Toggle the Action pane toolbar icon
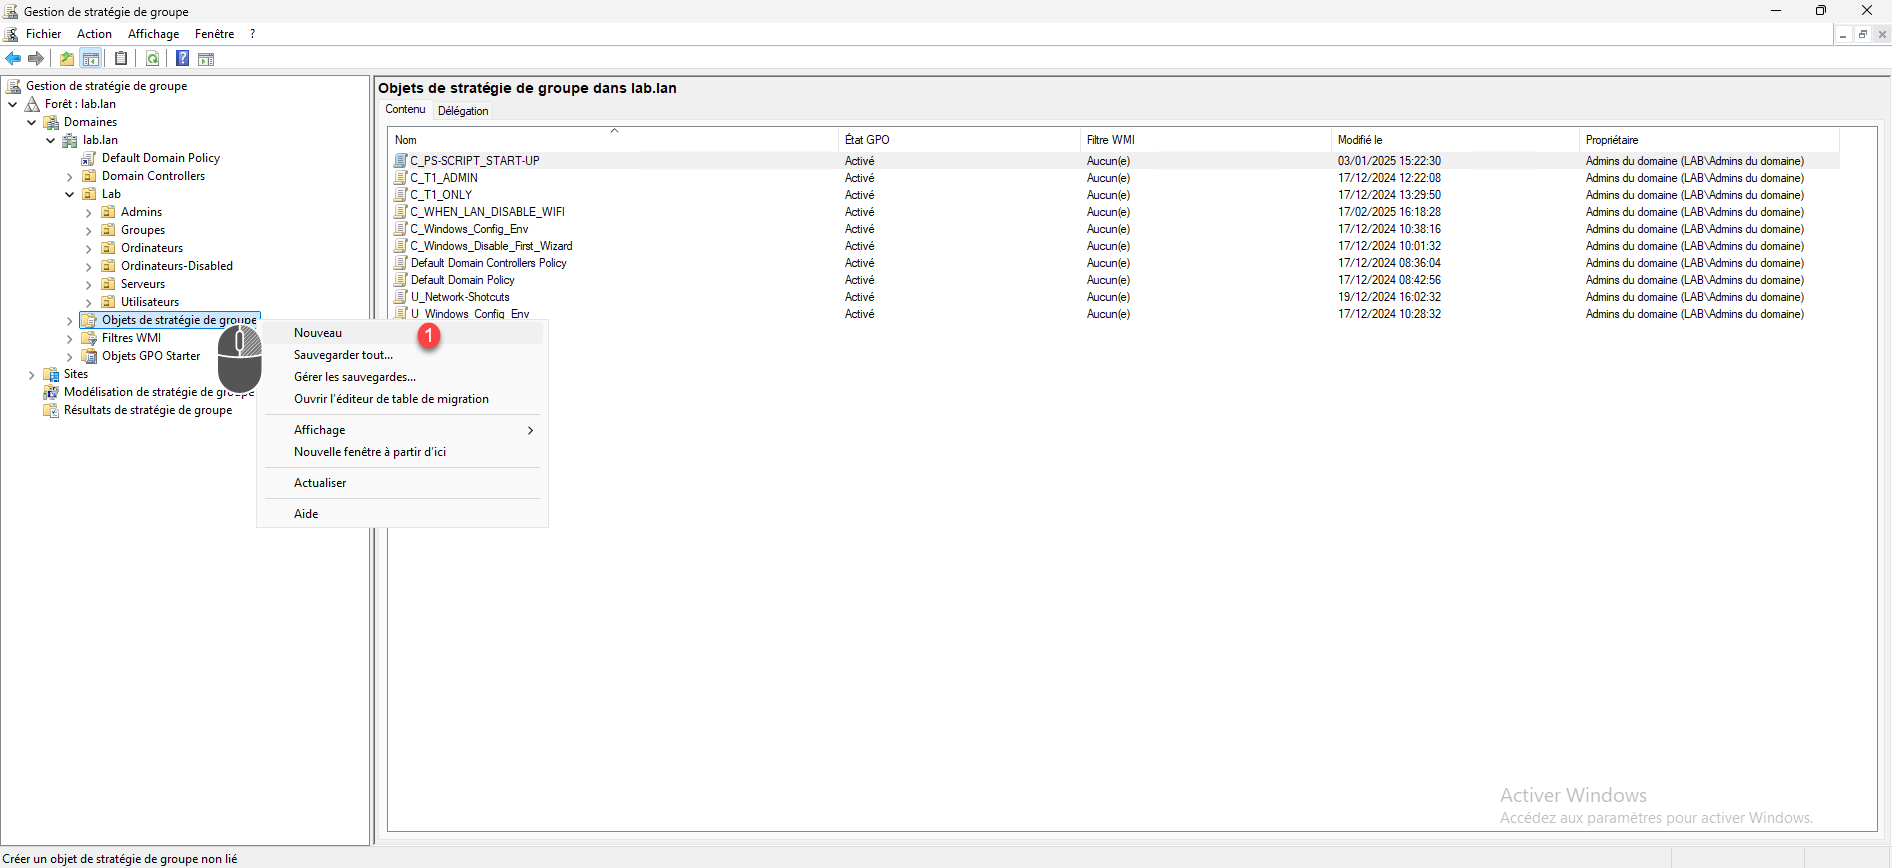Screen dimensions: 1892x868 click(x=206, y=59)
